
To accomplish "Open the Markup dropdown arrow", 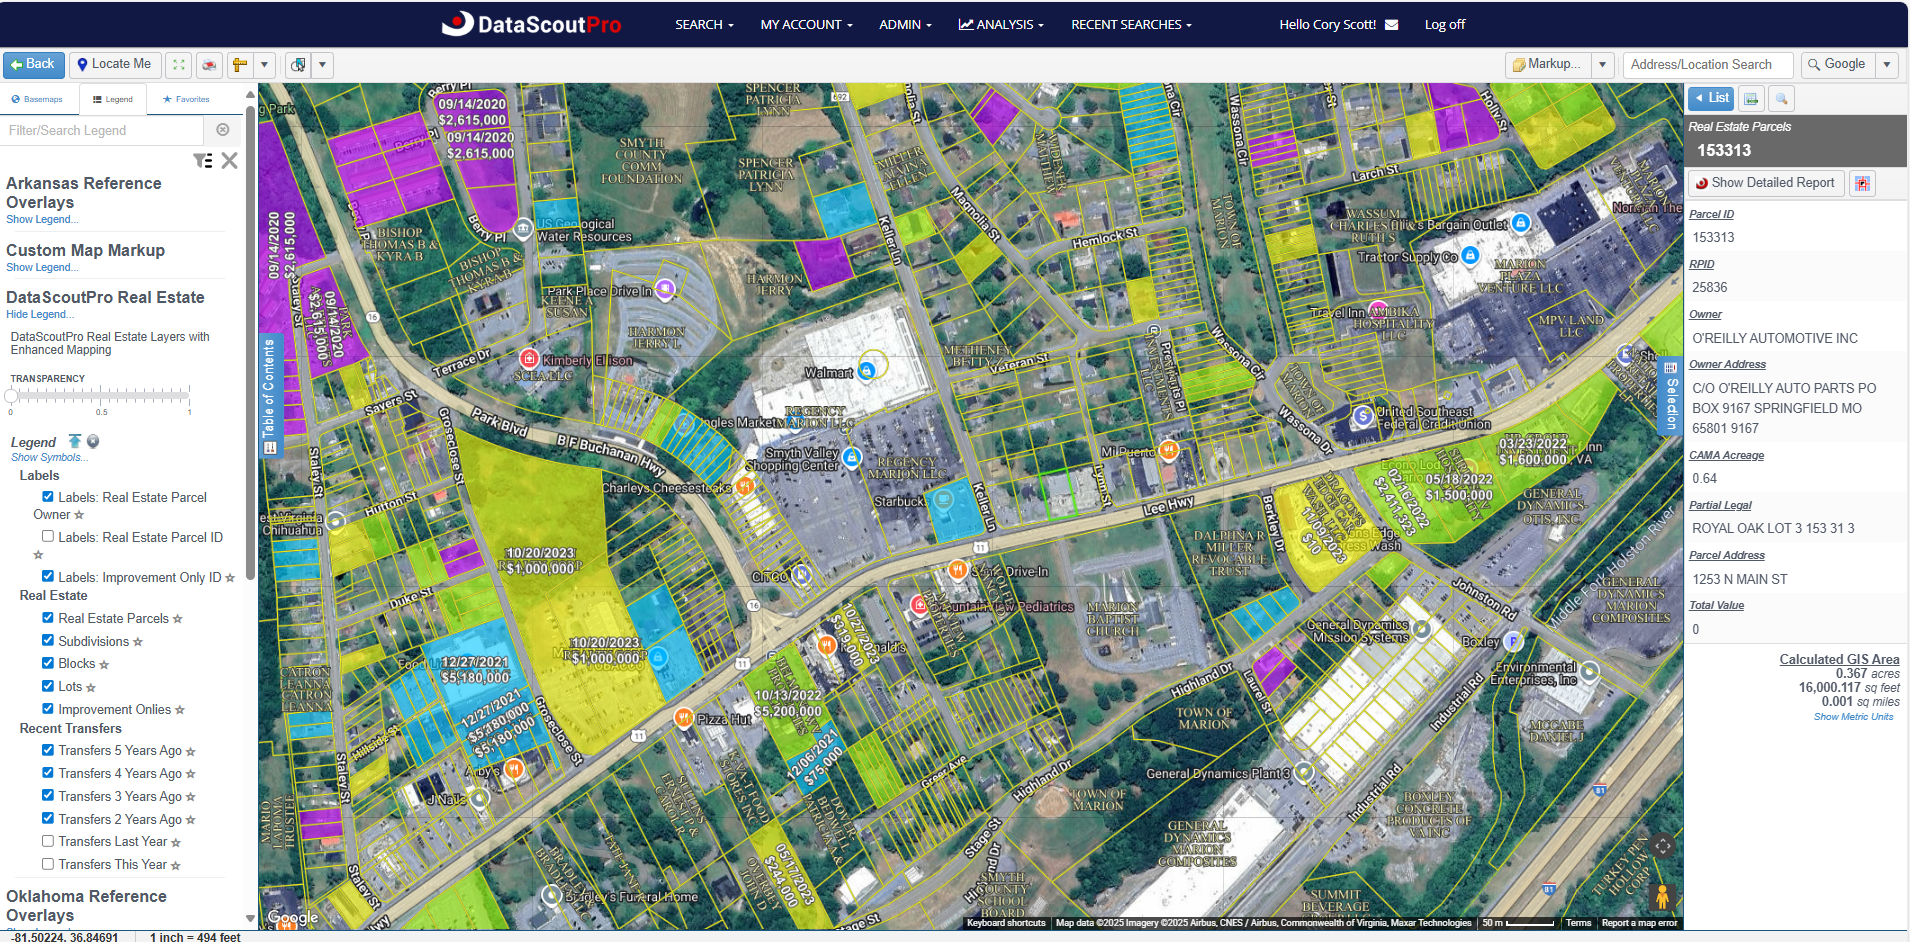I will [1603, 65].
